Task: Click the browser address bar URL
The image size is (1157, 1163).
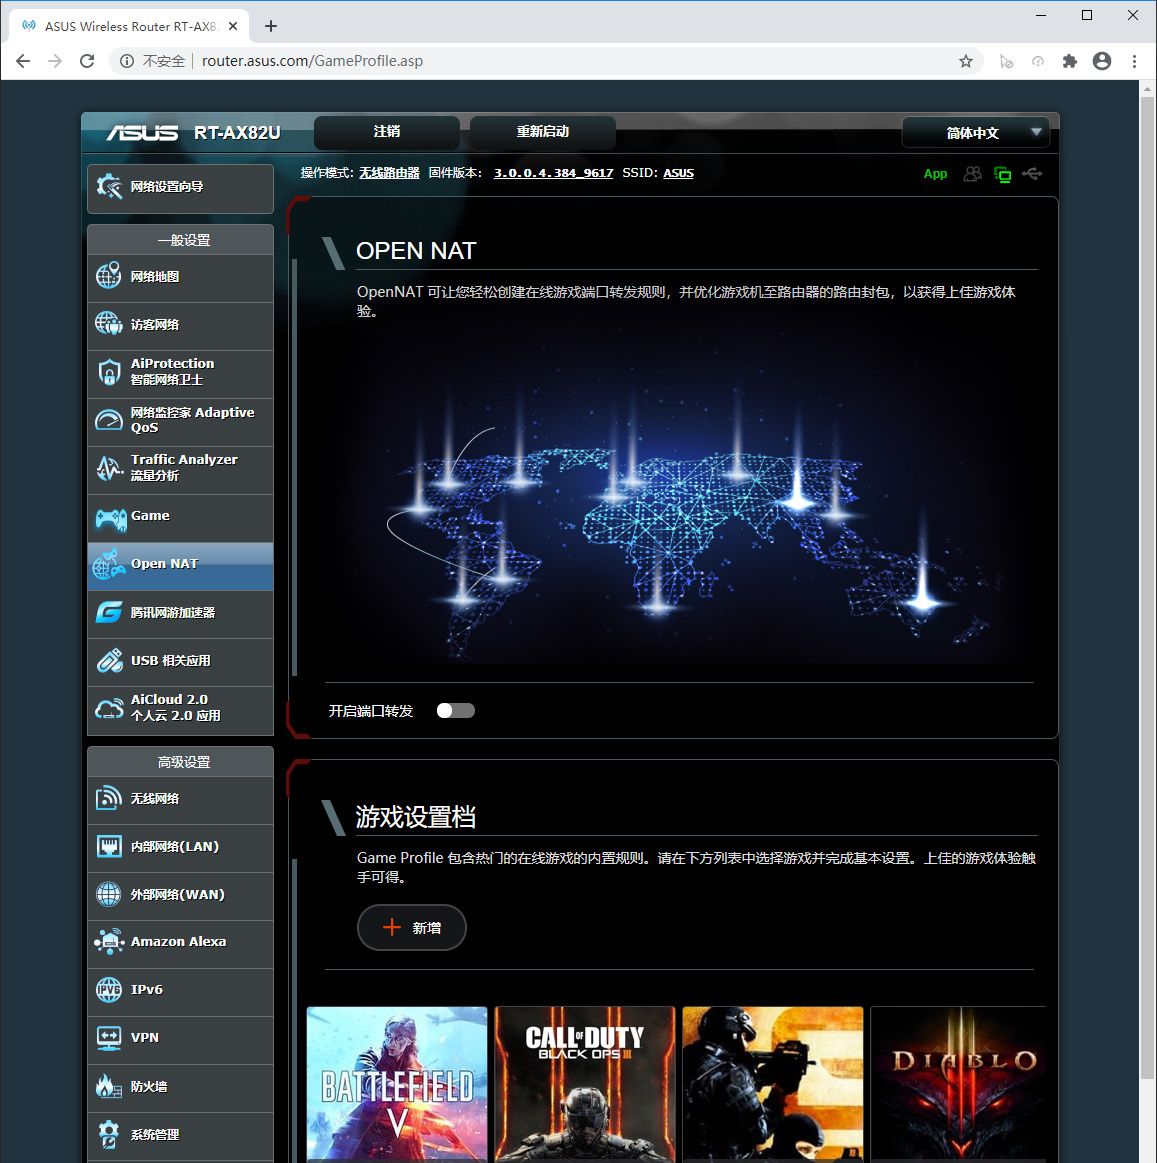Action: (312, 61)
